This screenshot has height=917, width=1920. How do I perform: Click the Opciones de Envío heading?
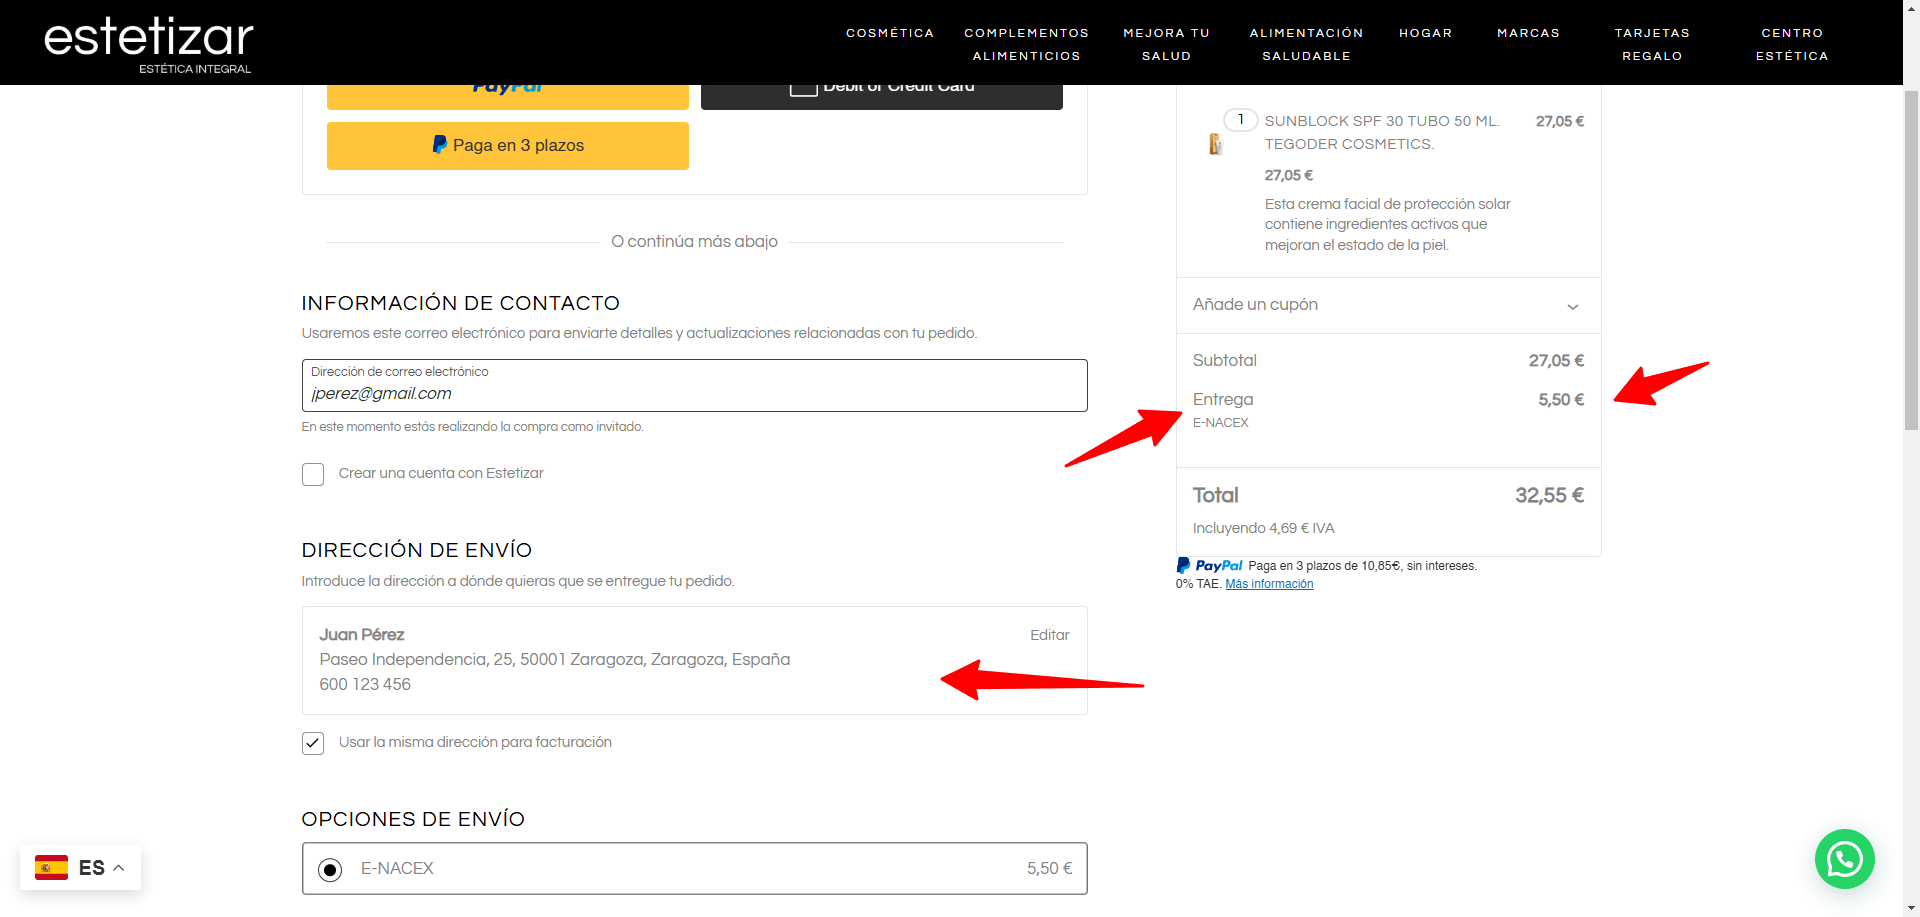[x=413, y=819]
